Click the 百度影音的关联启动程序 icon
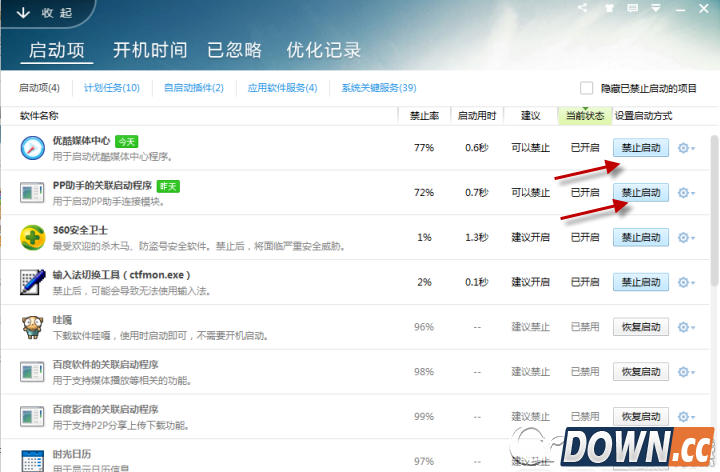 coord(33,416)
